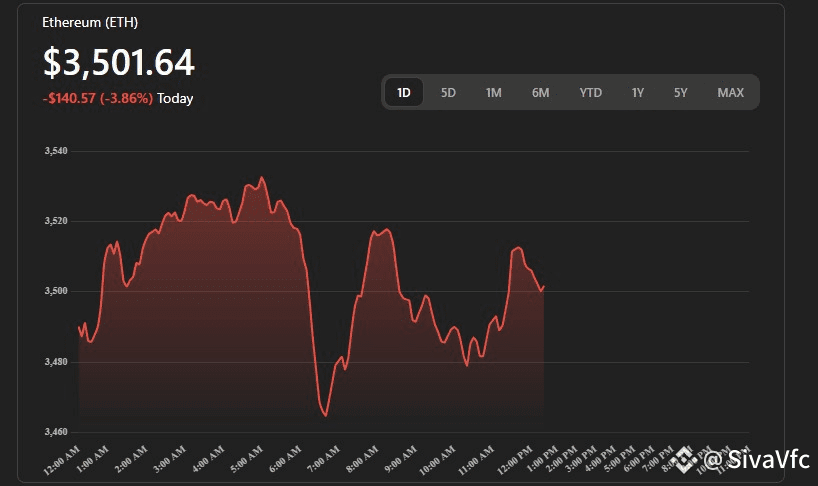
Task: Click the 10:00 AM x-axis label
Action: click(x=437, y=460)
